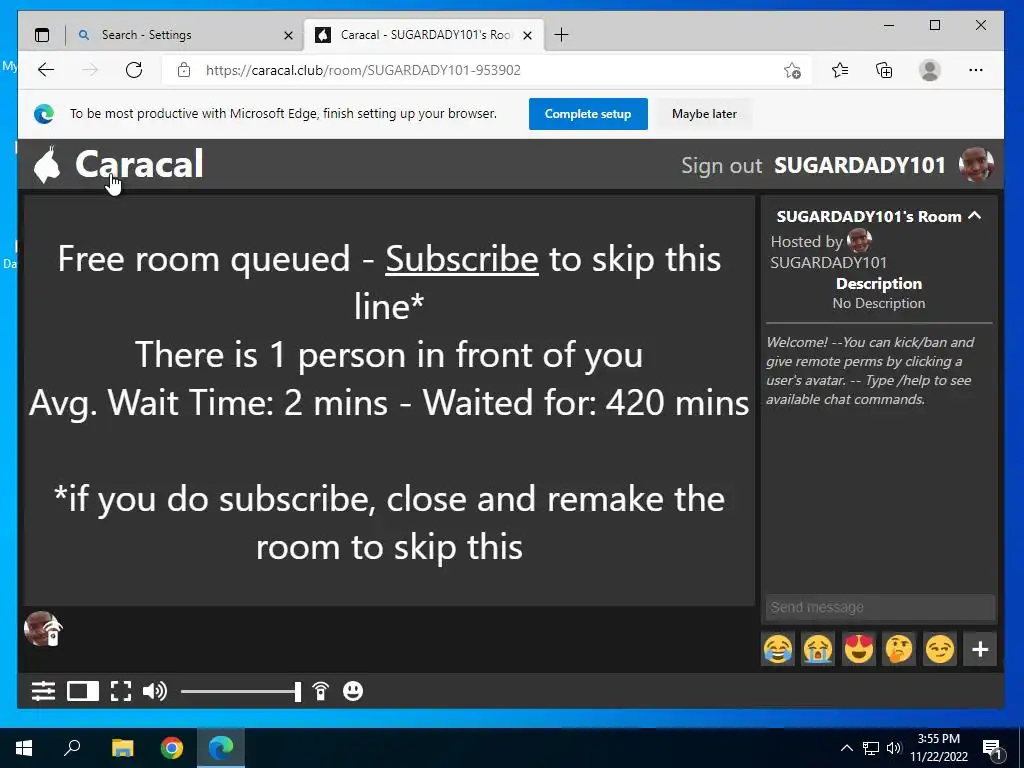Adjust the room volume slider

click(241, 692)
